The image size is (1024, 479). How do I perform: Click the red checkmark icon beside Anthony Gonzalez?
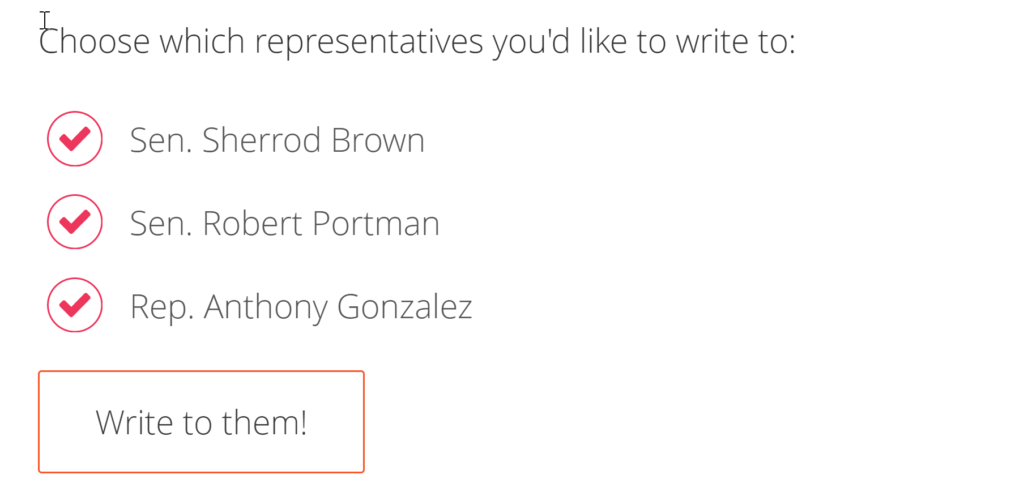point(75,305)
